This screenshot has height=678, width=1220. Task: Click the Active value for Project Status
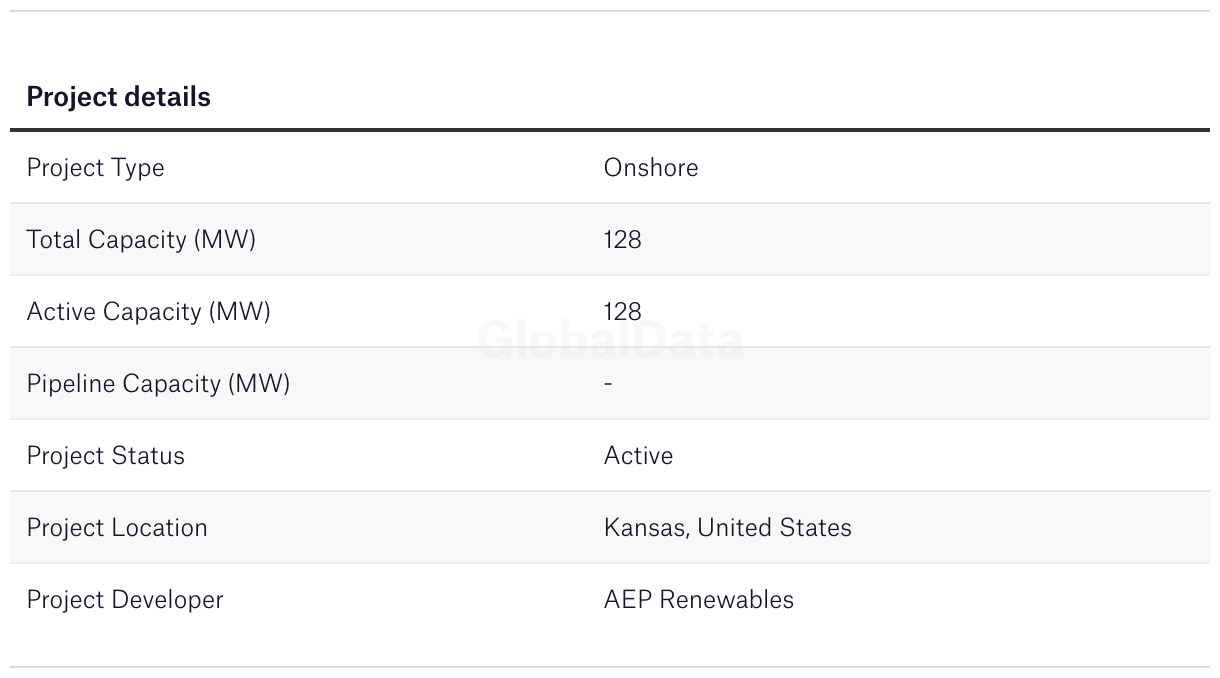pyautogui.click(x=638, y=456)
